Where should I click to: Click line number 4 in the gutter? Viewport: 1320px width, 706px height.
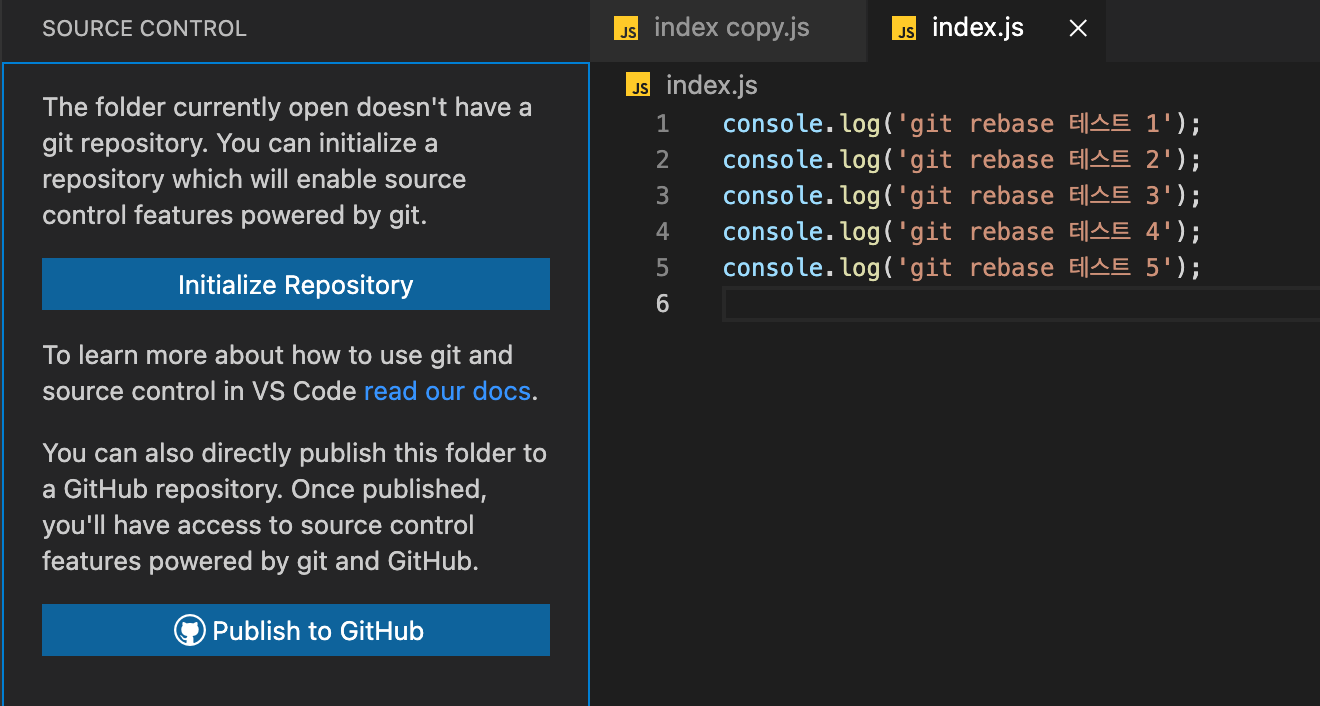pos(663,232)
